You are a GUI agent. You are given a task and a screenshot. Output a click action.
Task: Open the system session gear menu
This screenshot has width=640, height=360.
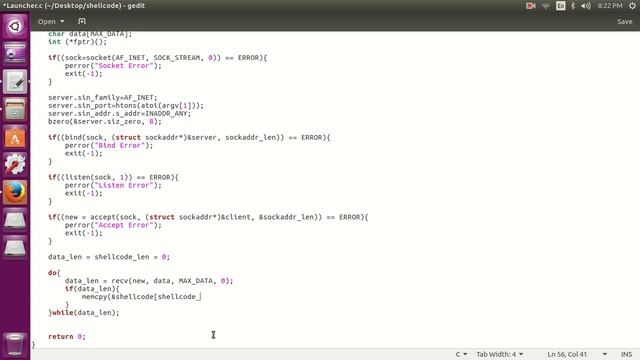pyautogui.click(x=632, y=6)
